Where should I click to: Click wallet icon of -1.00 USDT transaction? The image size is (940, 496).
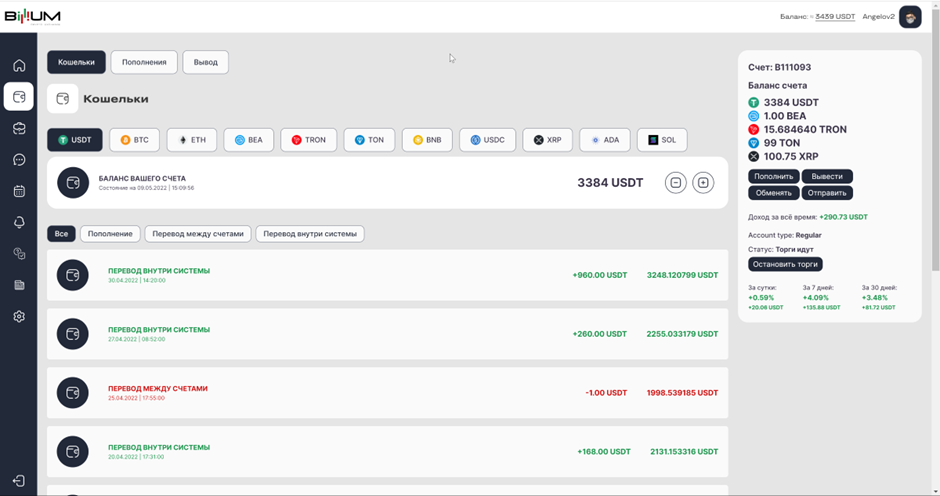click(x=73, y=393)
